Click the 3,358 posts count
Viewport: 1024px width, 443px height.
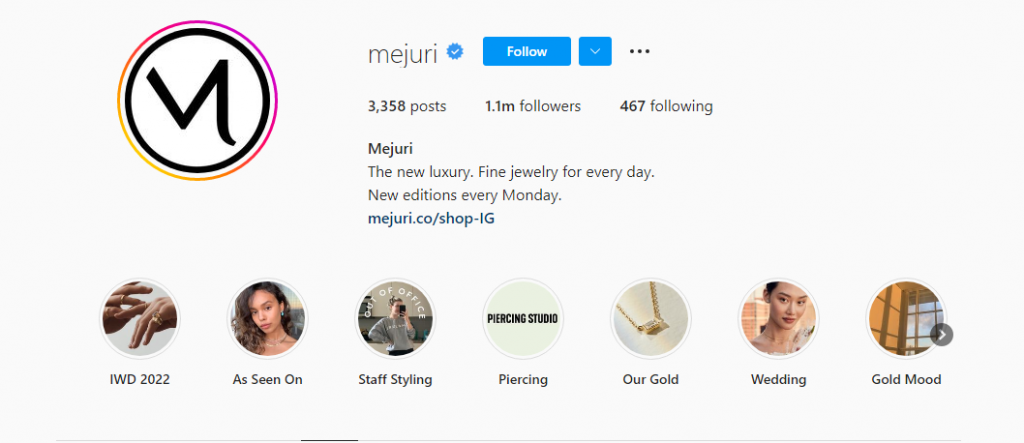(x=407, y=106)
